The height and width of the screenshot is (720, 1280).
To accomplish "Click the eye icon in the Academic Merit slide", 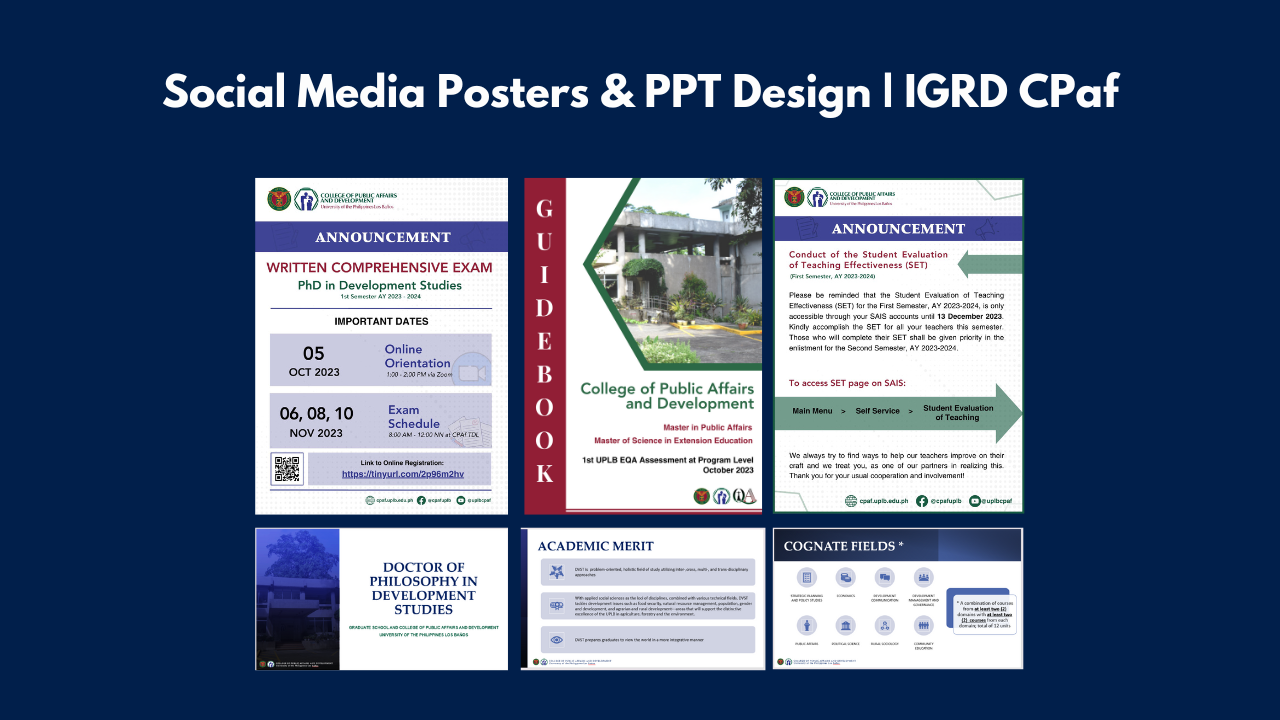I will point(557,639).
